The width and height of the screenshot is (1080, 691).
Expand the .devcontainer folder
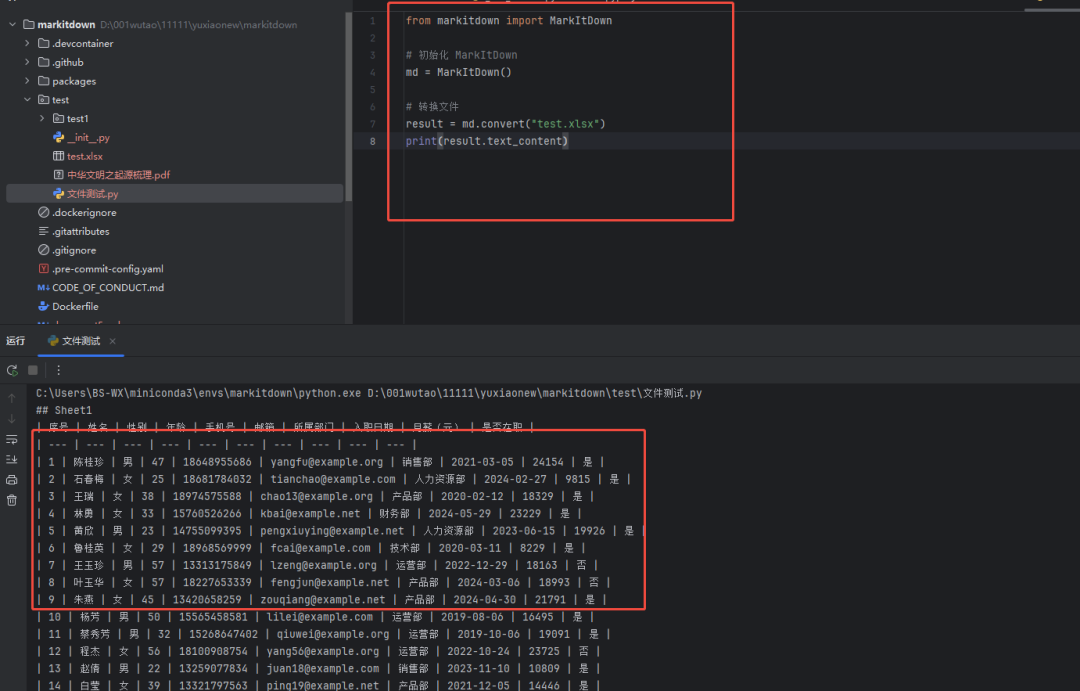[x=27, y=43]
